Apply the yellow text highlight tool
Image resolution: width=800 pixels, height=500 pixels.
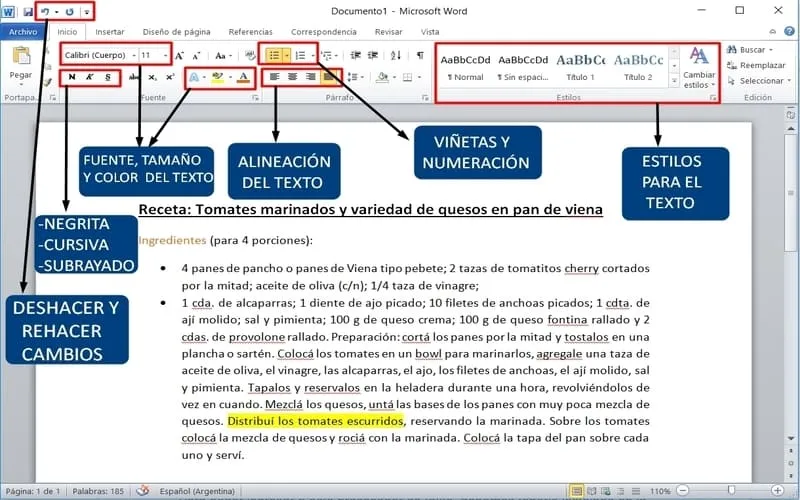pos(218,77)
